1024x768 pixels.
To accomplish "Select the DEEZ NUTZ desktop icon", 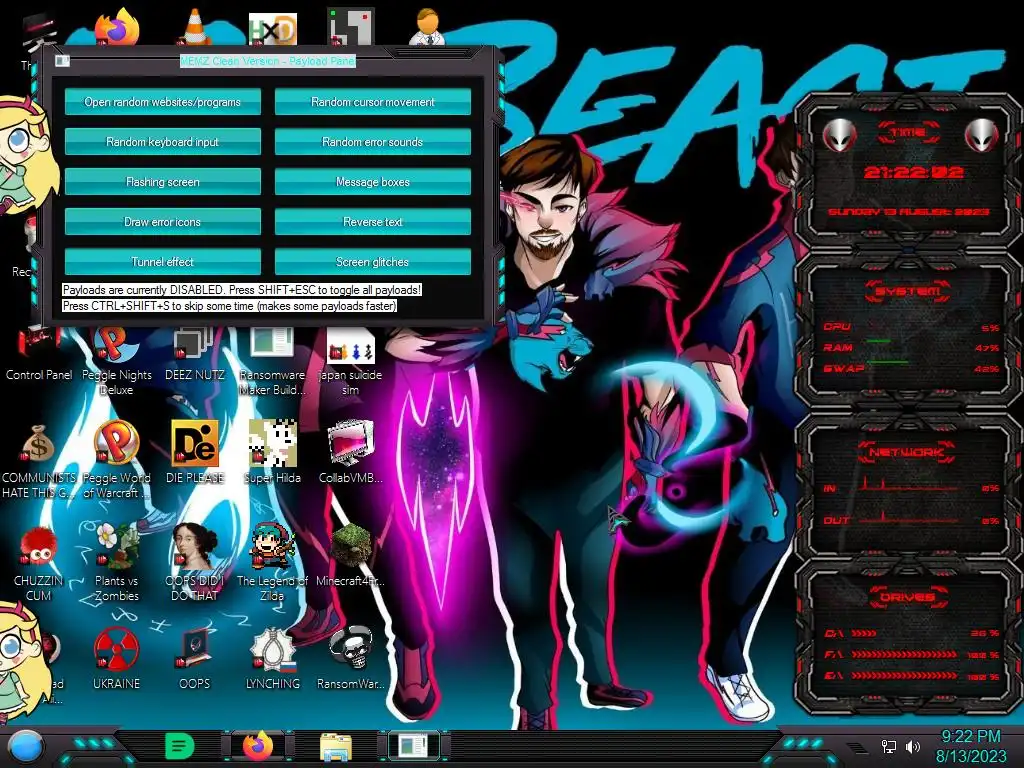I will (195, 353).
